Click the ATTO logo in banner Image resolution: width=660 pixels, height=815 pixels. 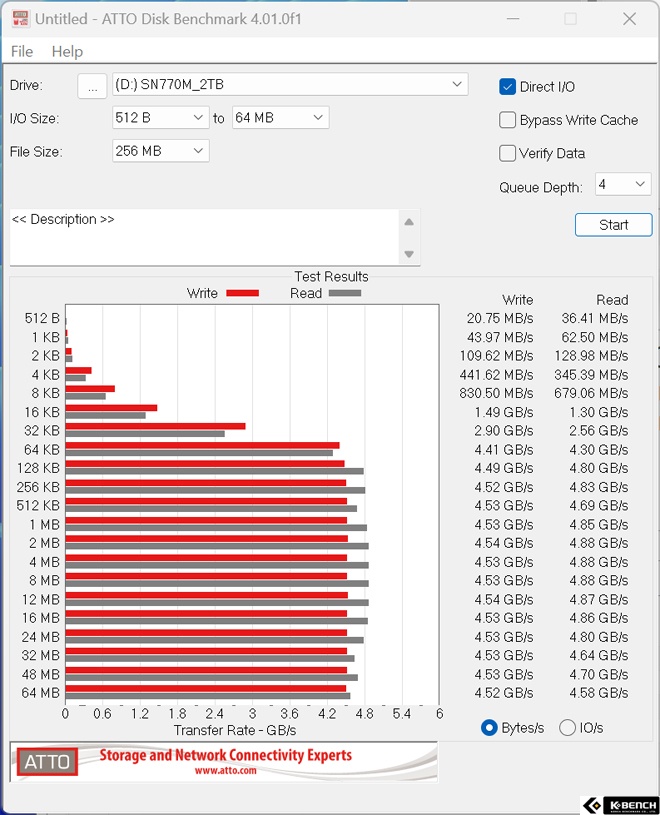pos(47,761)
